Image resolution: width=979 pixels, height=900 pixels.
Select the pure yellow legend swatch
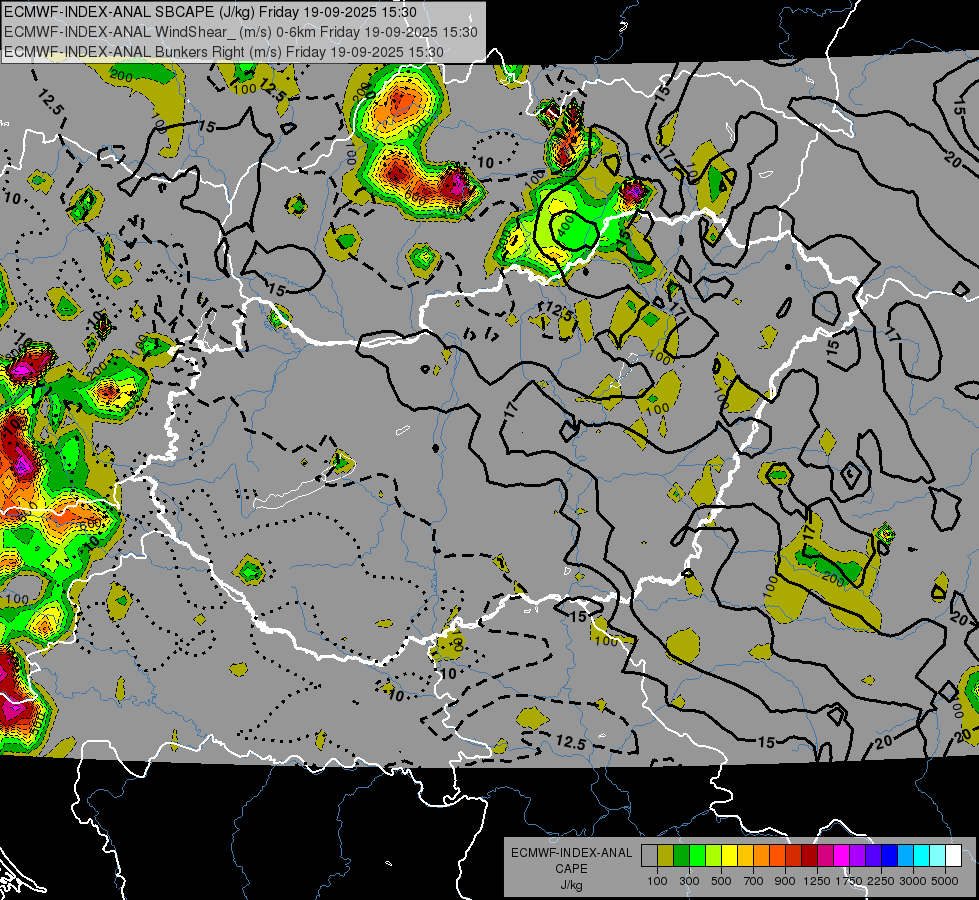[729, 856]
